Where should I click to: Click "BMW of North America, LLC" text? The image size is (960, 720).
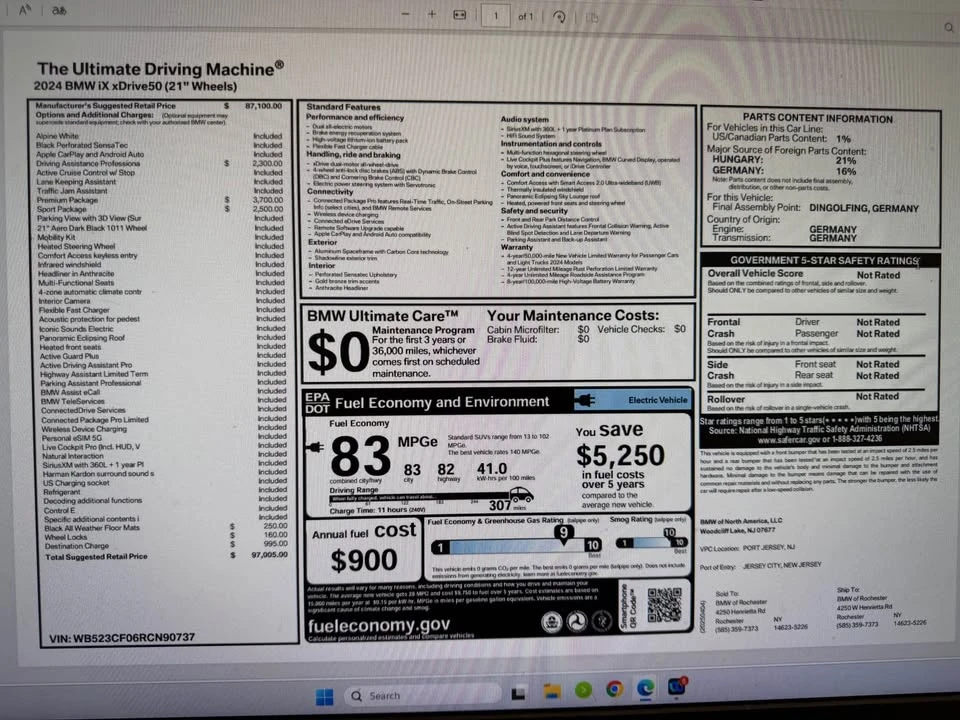tap(741, 521)
